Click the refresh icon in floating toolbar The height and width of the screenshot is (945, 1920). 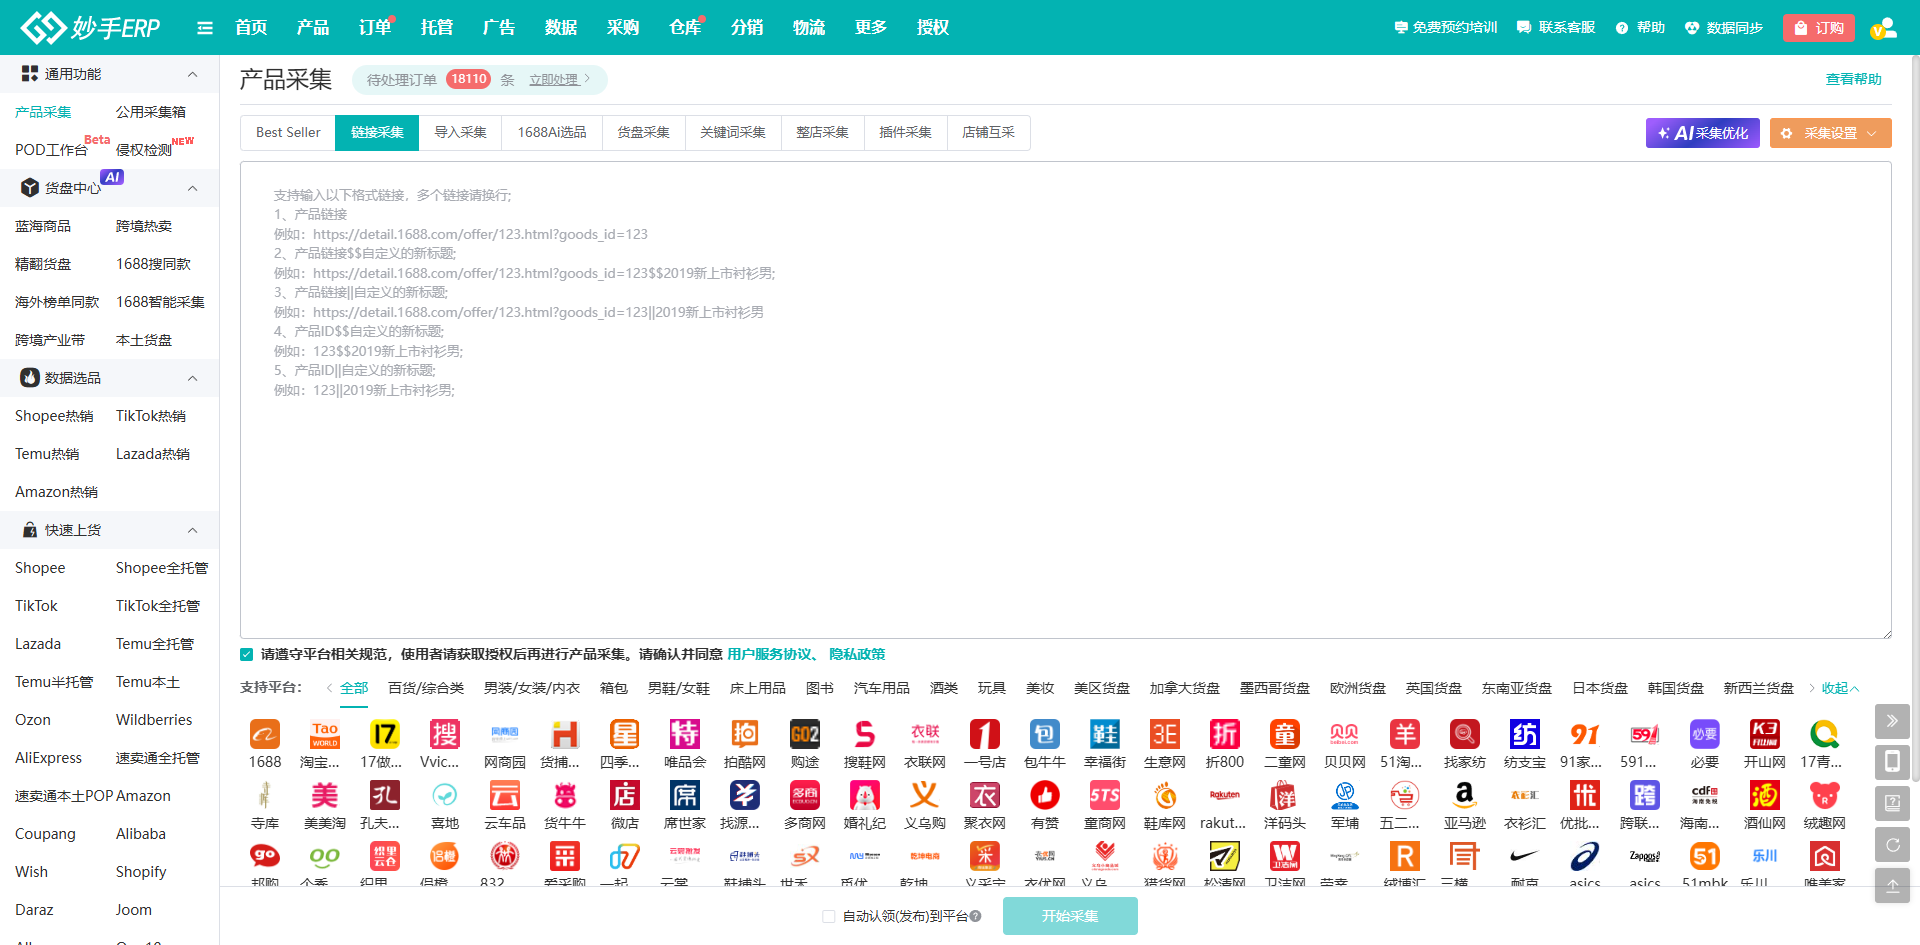pos(1892,845)
